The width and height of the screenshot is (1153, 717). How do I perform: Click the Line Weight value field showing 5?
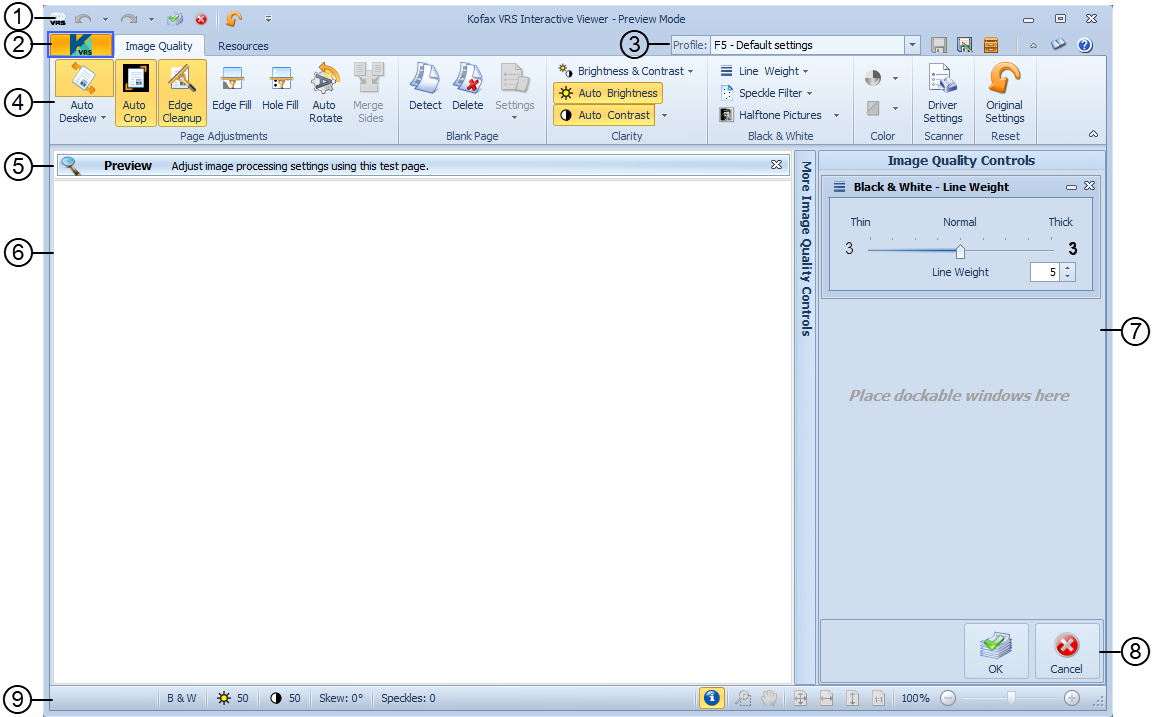[1045, 272]
